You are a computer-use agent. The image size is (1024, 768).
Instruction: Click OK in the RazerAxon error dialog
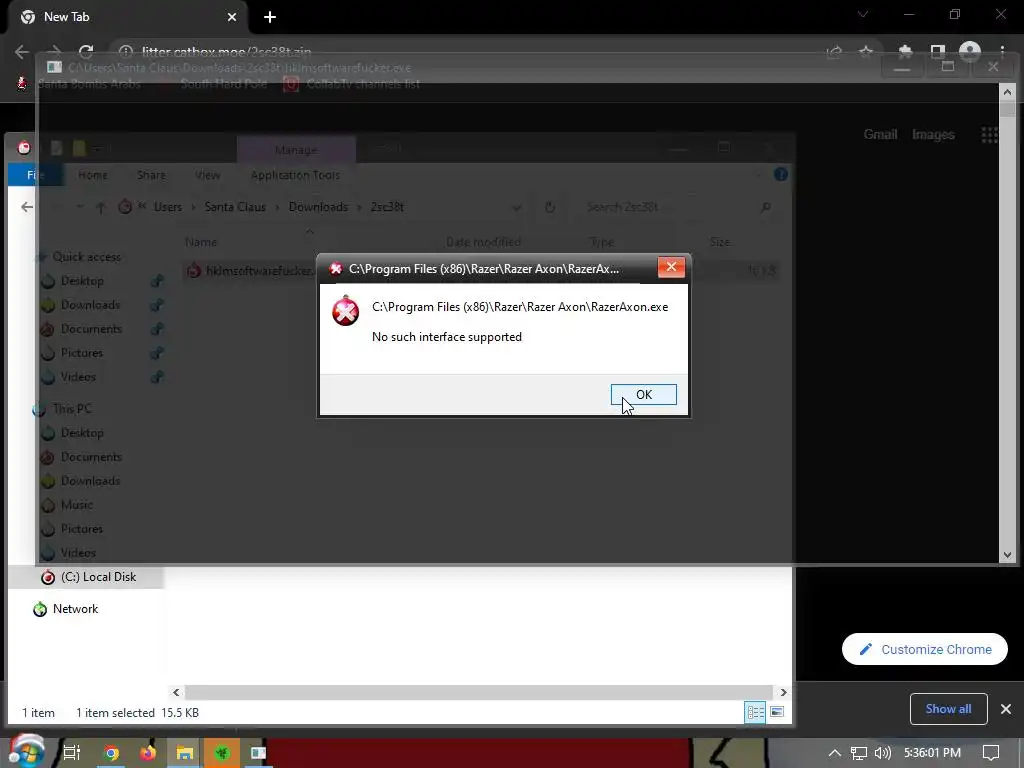point(643,394)
